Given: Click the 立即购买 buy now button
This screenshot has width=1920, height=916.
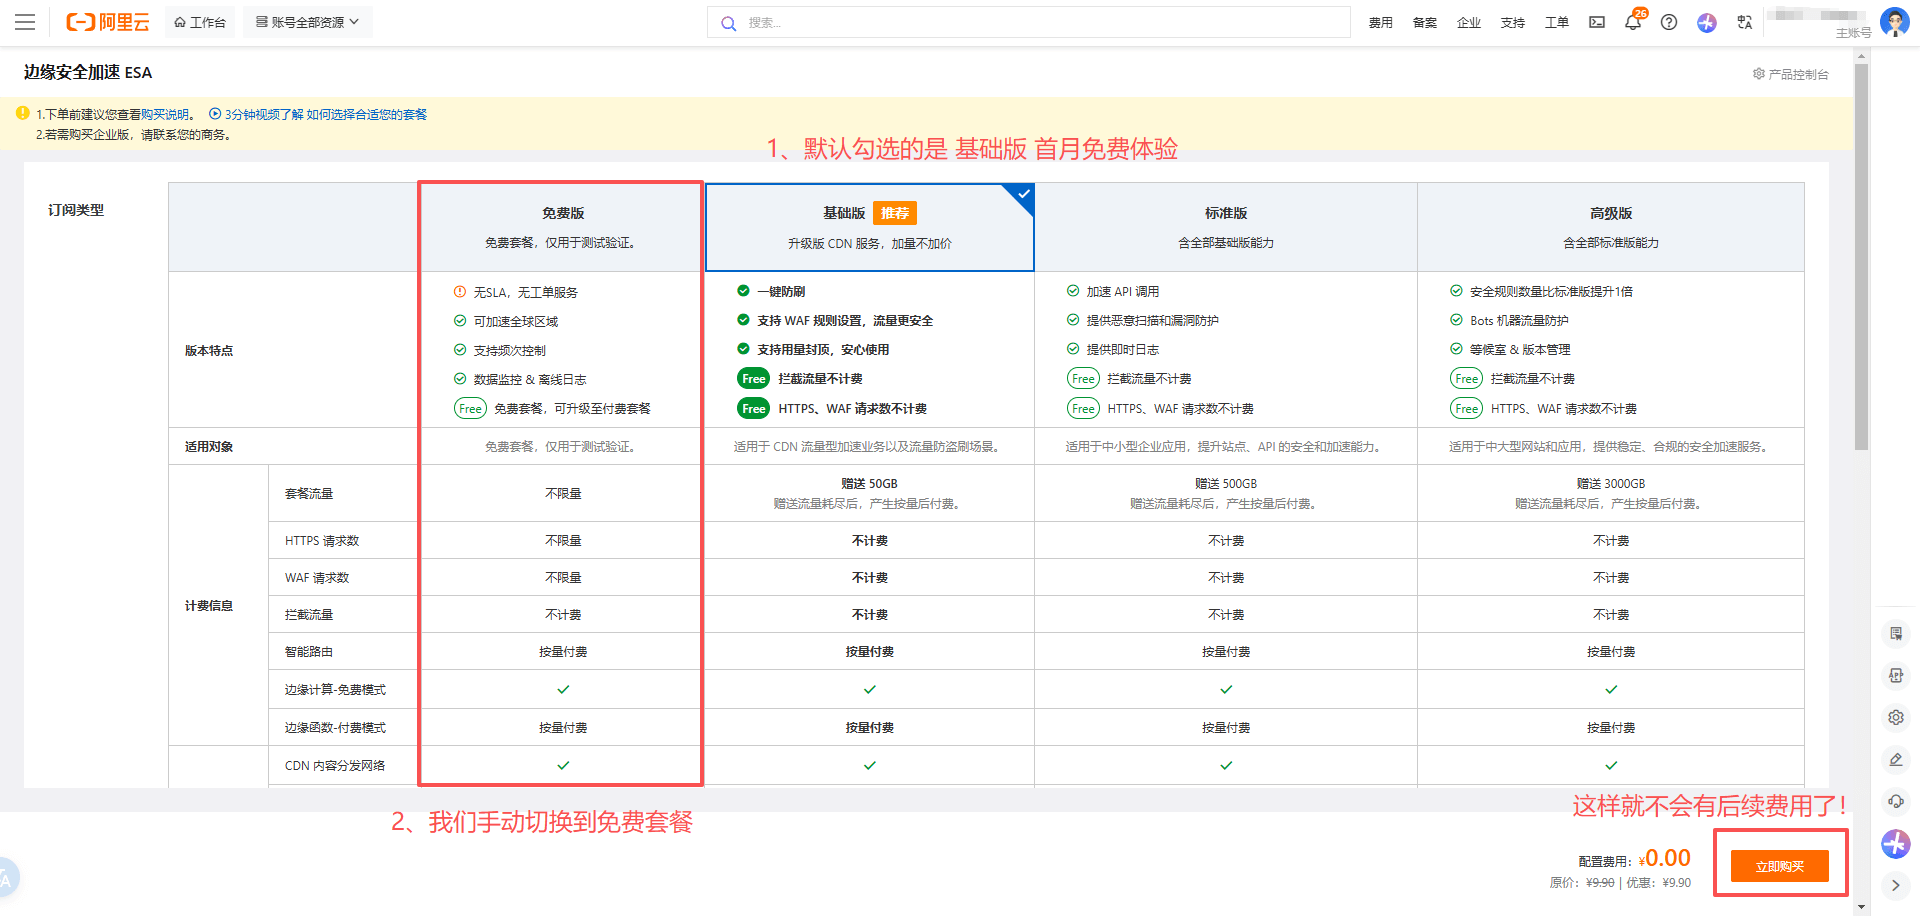Looking at the screenshot, I should 1779,866.
